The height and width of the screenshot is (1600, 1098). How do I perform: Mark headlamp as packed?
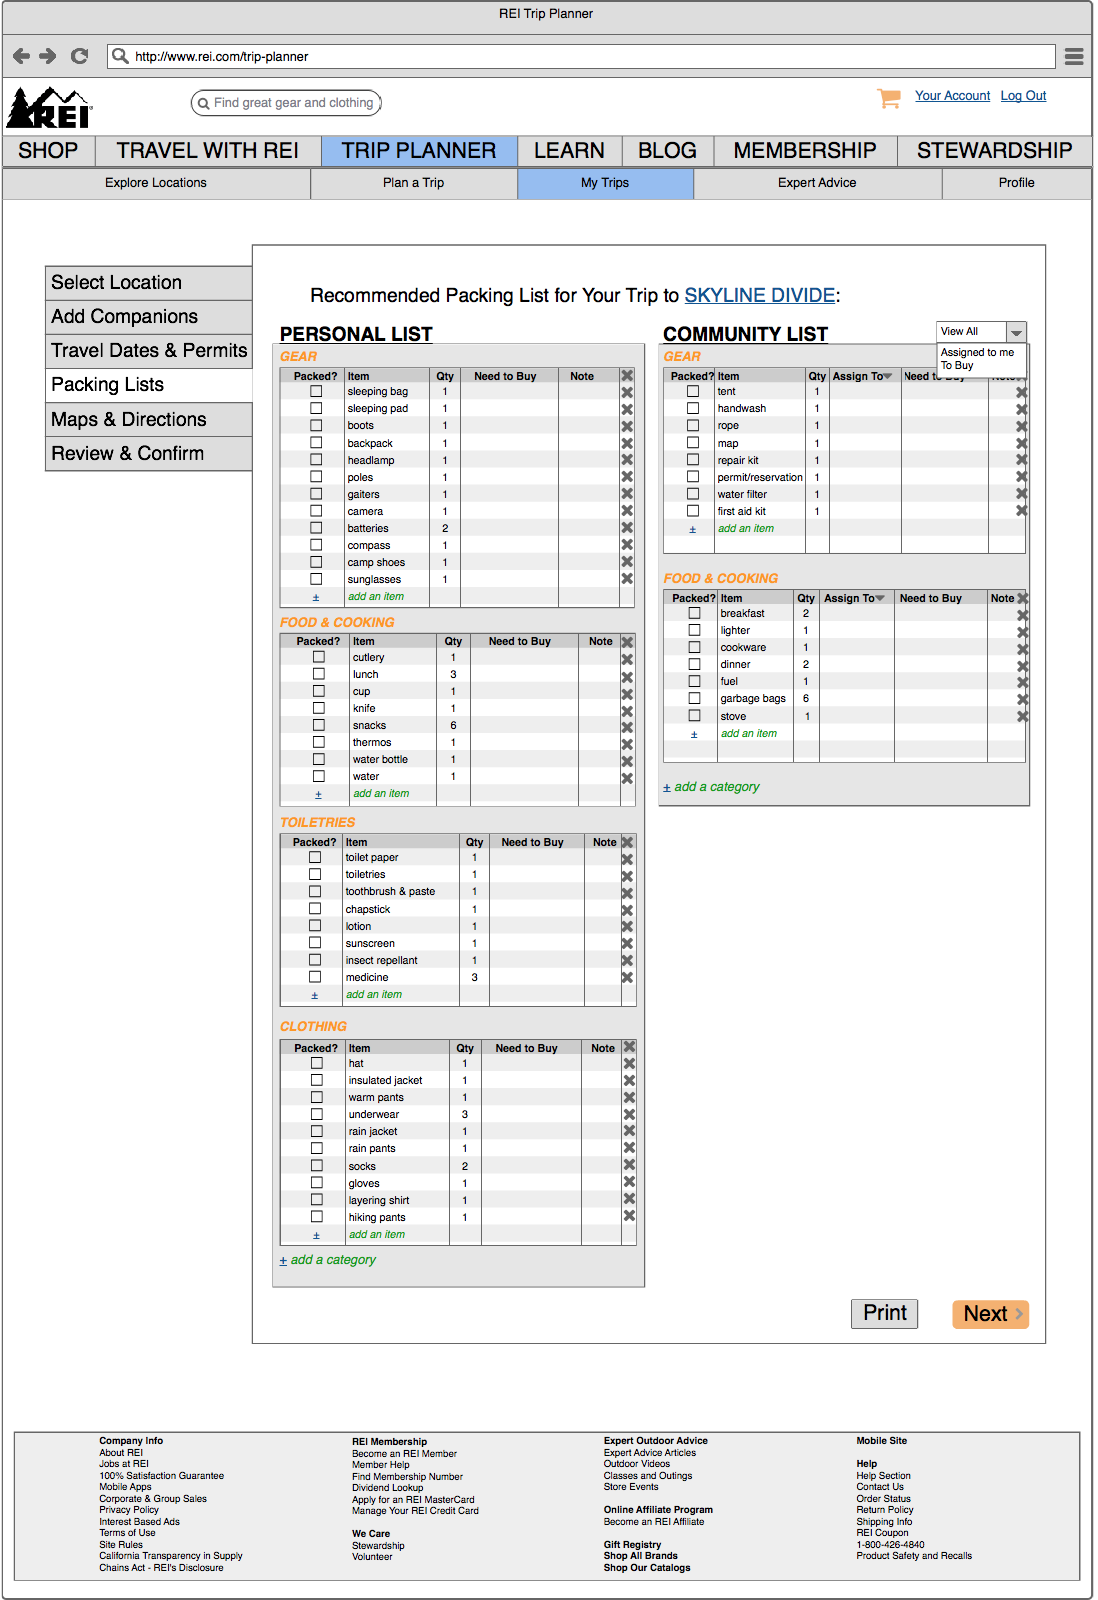click(x=316, y=459)
